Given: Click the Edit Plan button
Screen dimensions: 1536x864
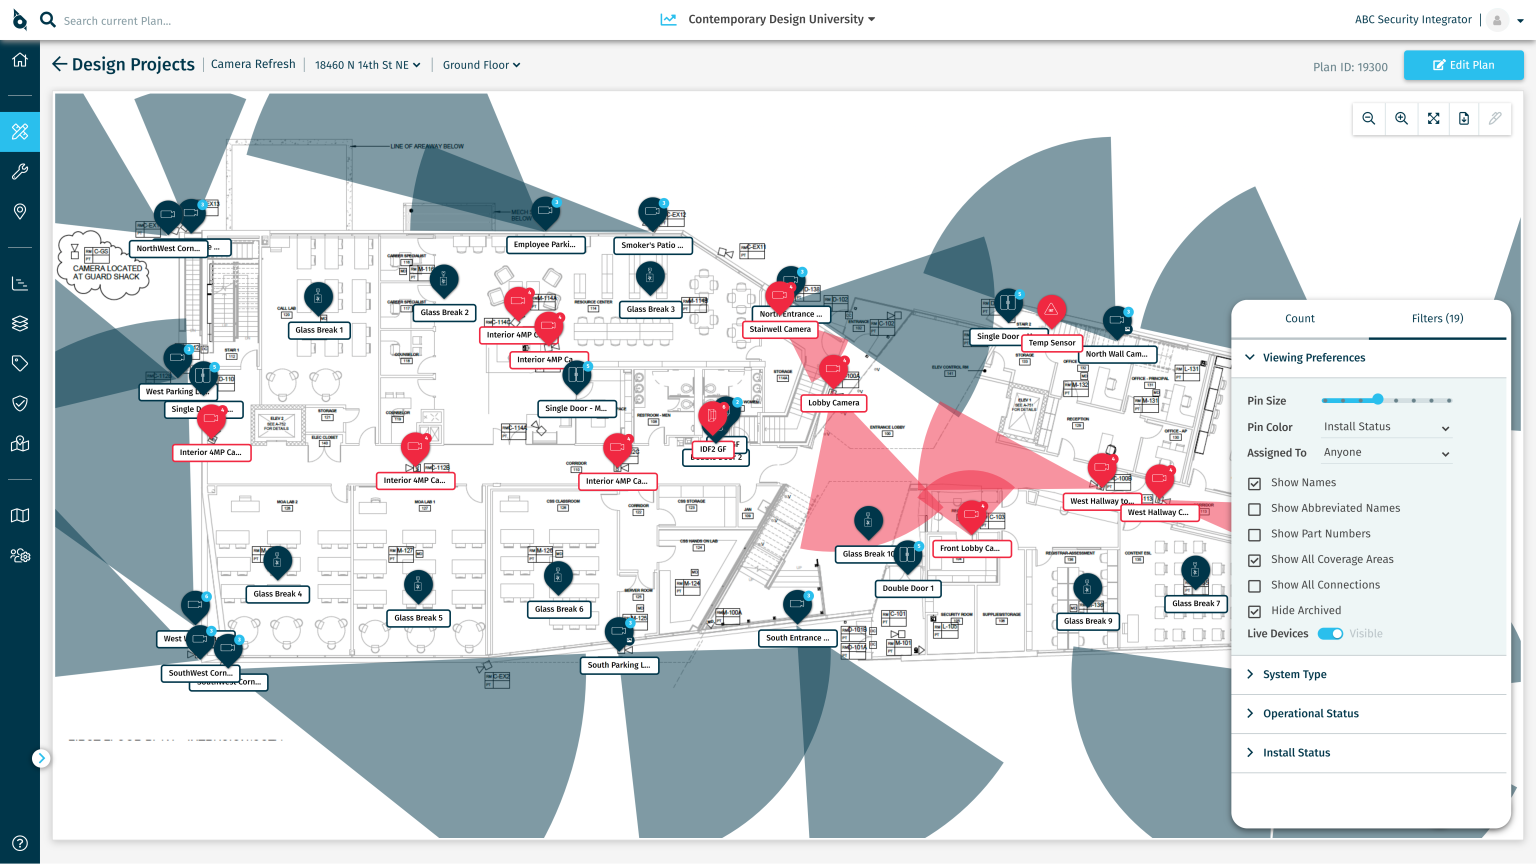Looking at the screenshot, I should click(x=1463, y=64).
